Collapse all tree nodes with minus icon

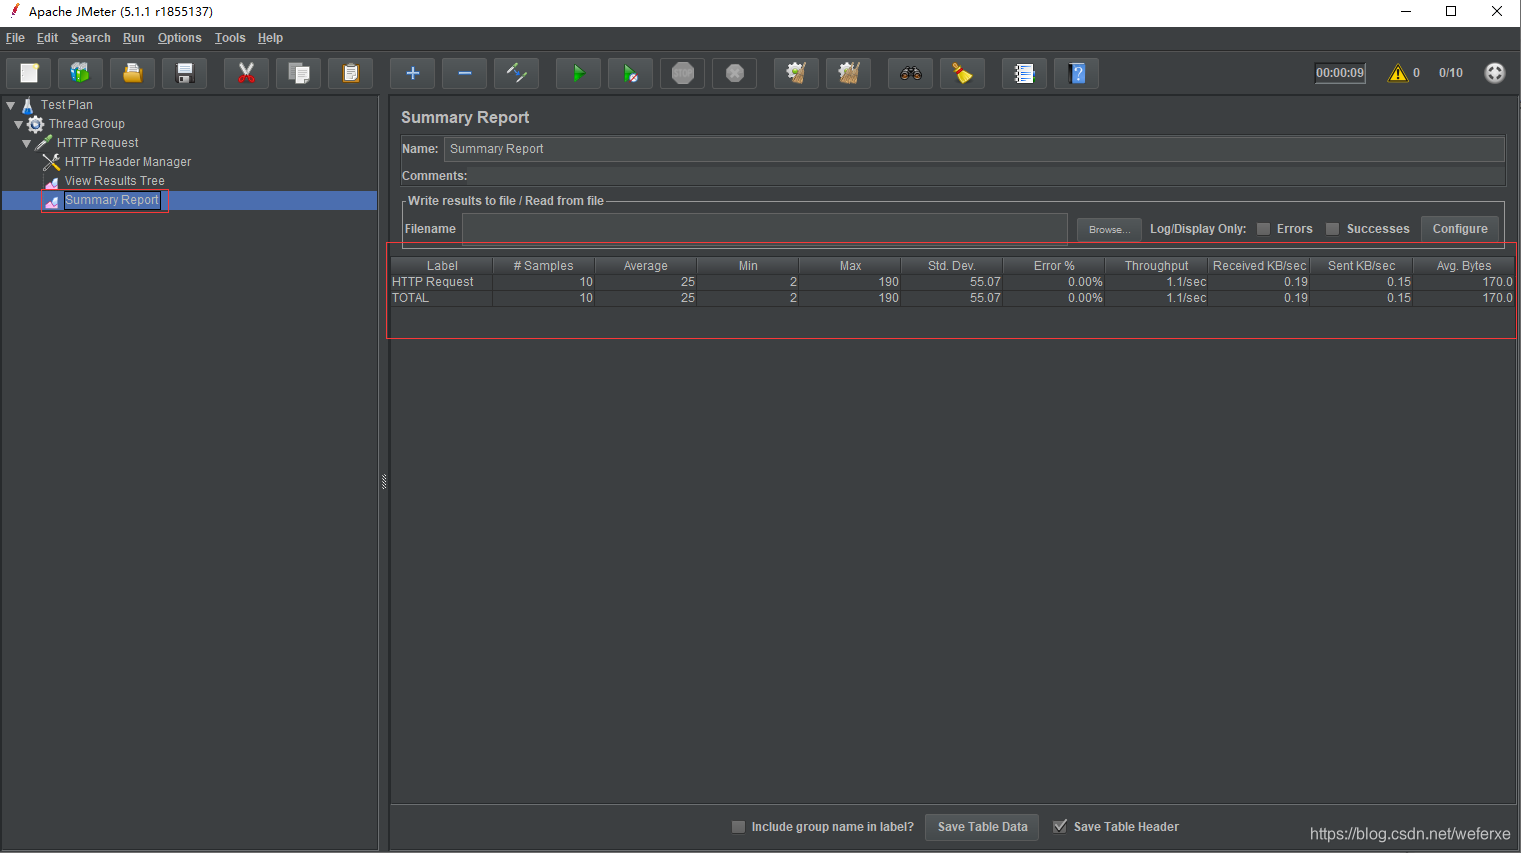click(x=464, y=73)
